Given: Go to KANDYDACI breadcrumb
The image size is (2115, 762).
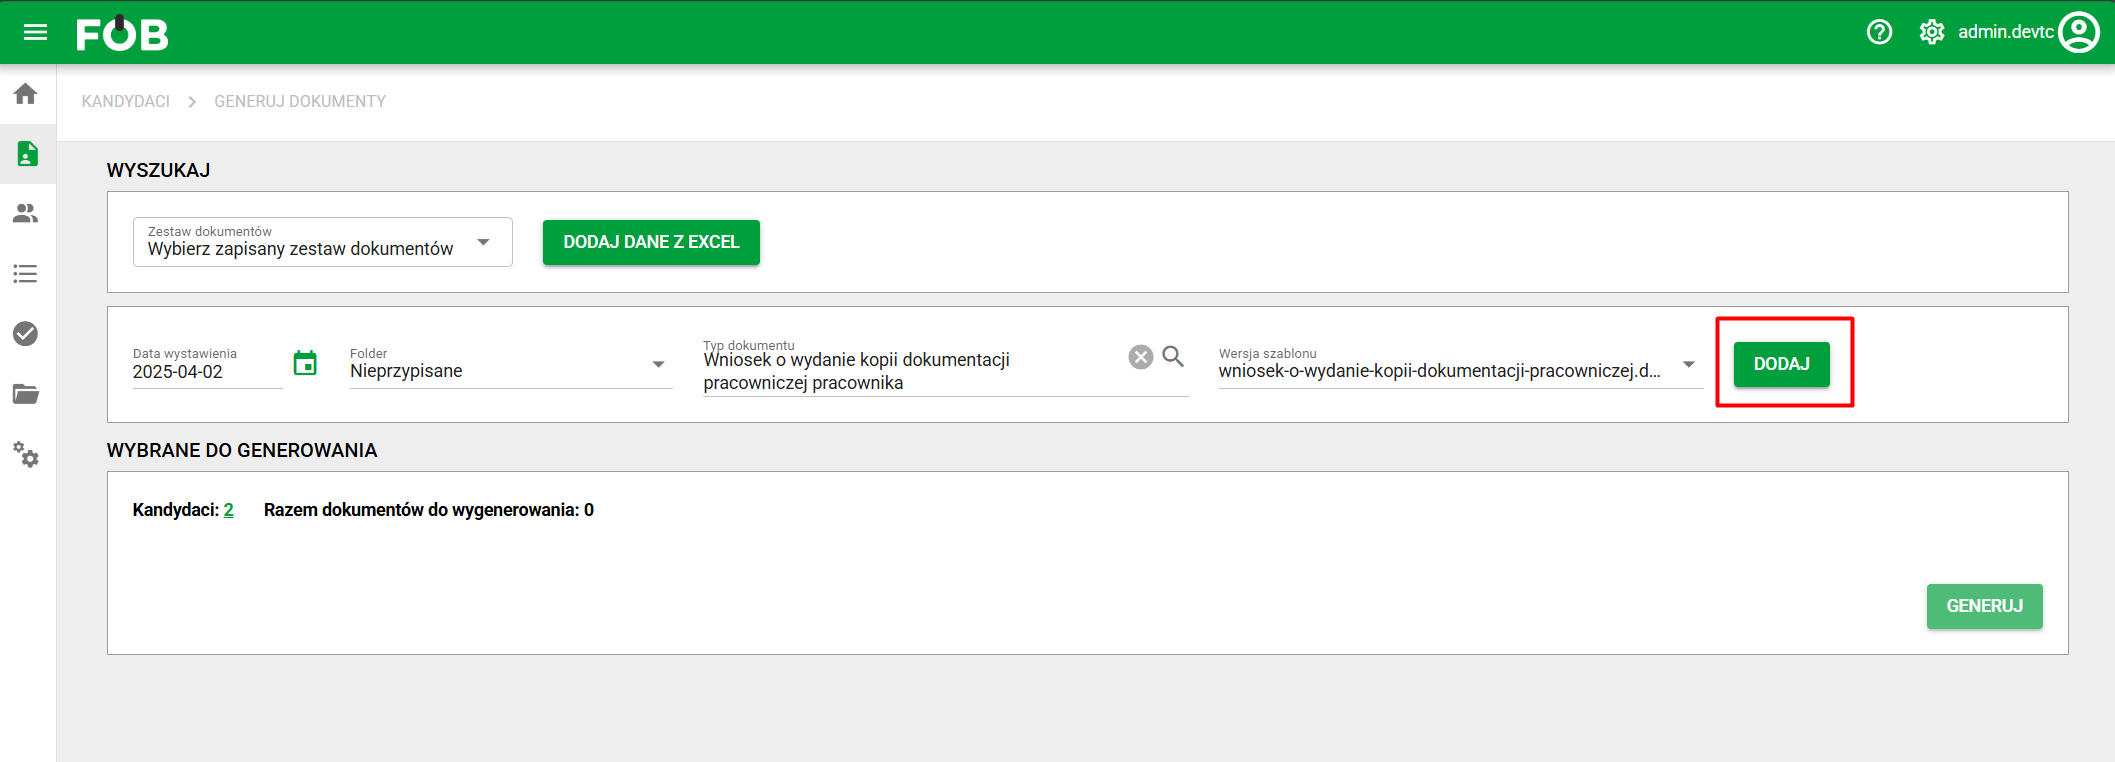Looking at the screenshot, I should pyautogui.click(x=126, y=101).
